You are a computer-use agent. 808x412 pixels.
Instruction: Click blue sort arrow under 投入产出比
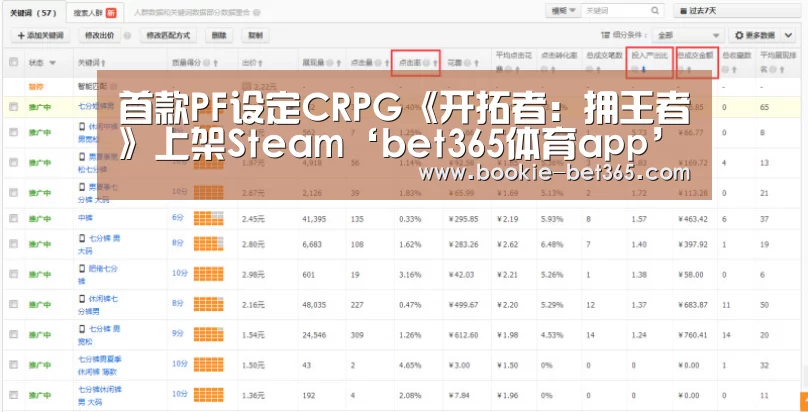point(643,71)
